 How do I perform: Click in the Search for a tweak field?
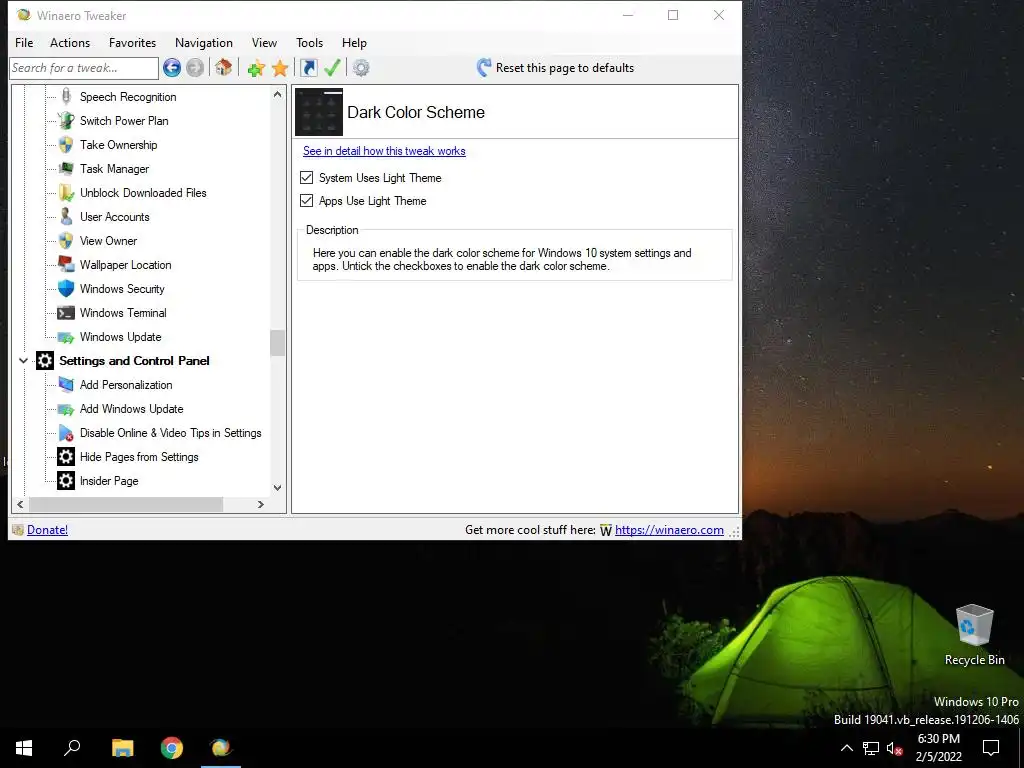coord(84,68)
